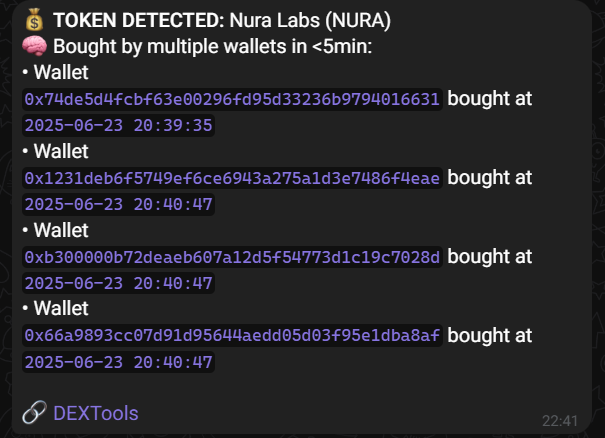Click the third Wallet bullet label
The height and width of the screenshot is (438, 605).
point(61,230)
